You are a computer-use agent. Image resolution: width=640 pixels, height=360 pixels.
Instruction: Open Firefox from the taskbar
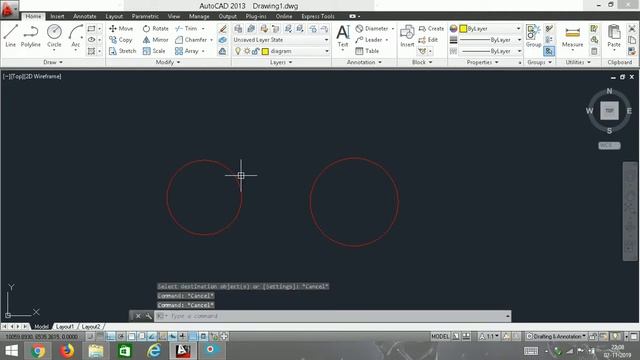67,351
